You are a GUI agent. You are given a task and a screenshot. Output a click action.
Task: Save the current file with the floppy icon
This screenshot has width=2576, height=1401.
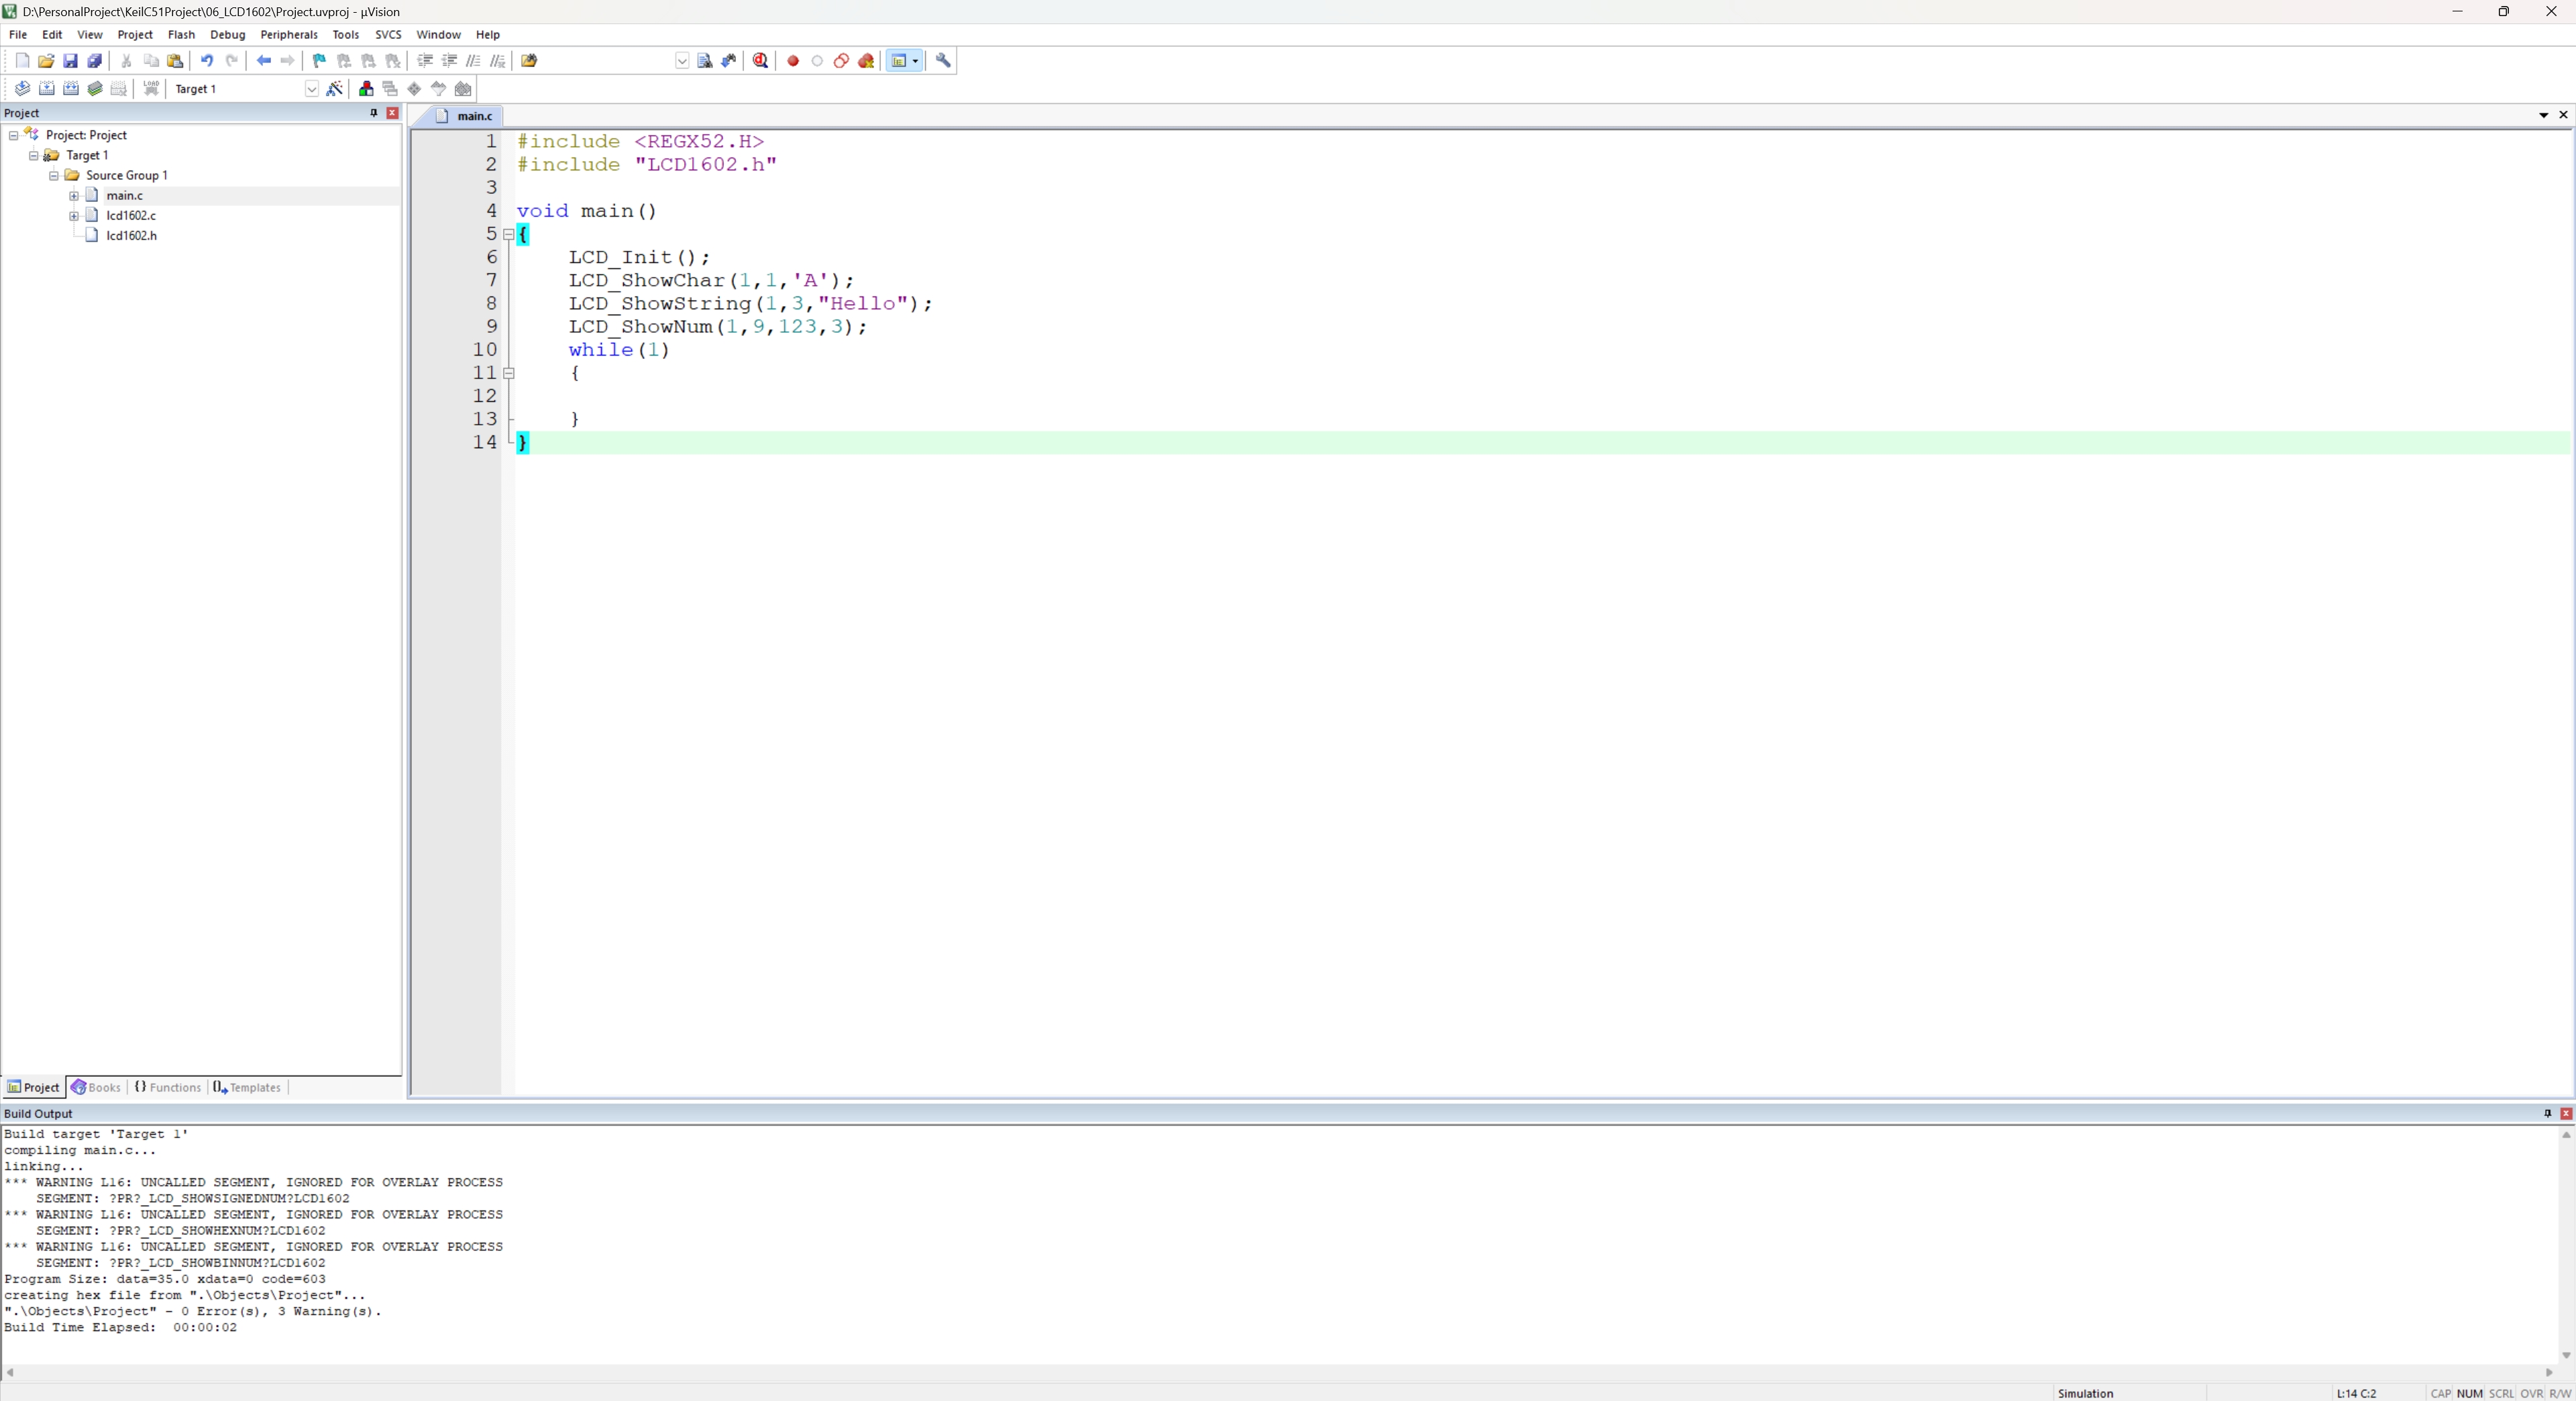(70, 61)
